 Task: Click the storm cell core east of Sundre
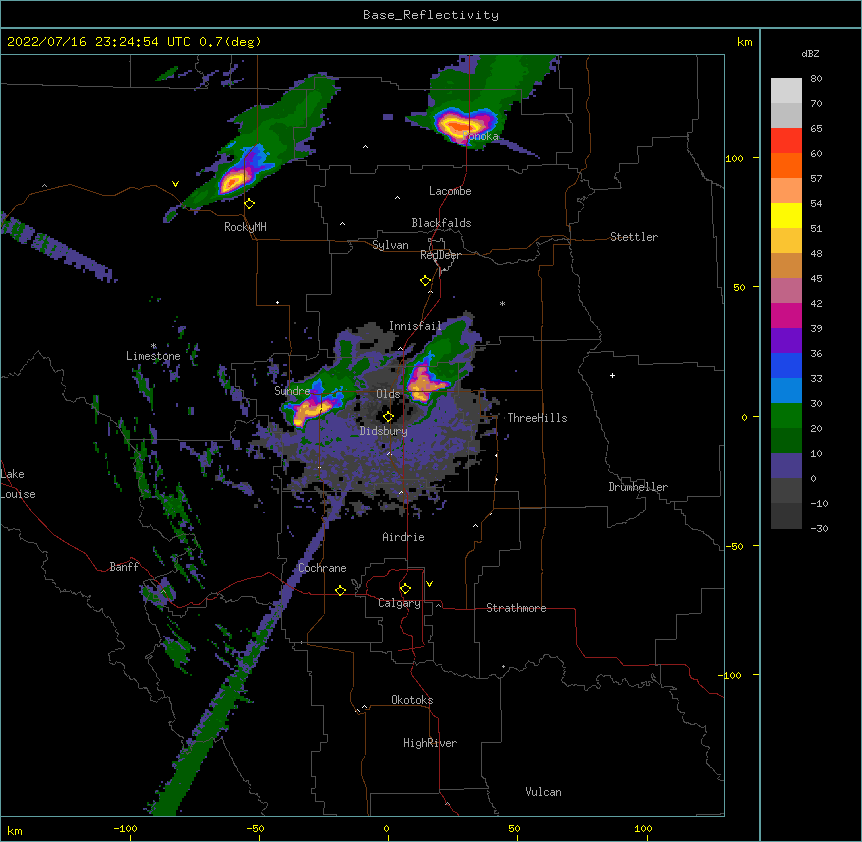tap(311, 409)
